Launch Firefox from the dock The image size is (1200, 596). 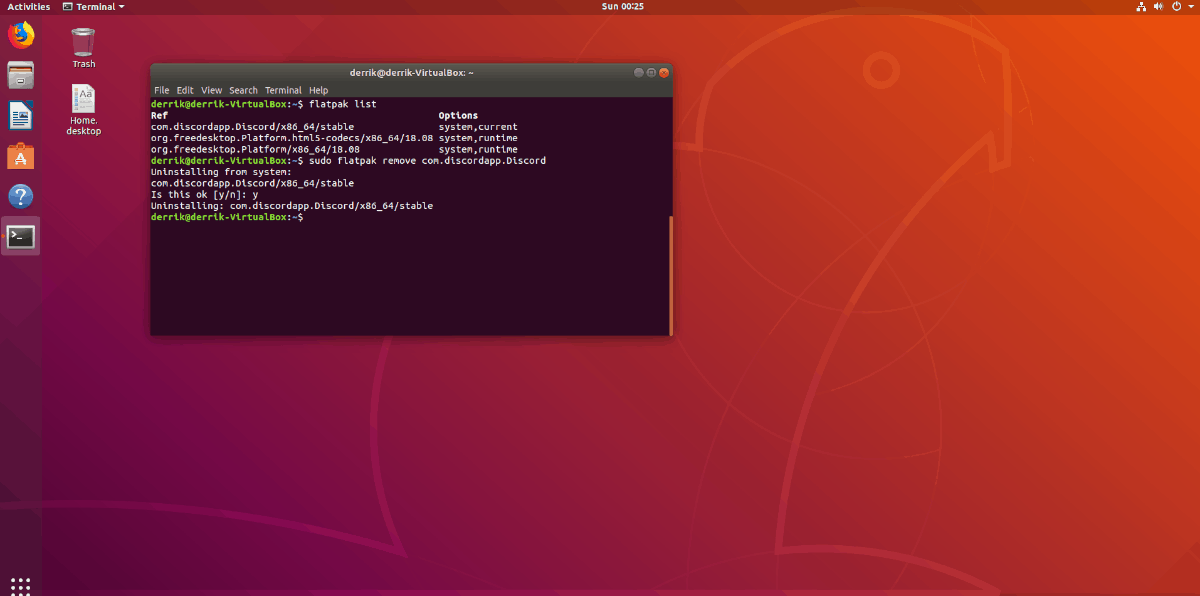pos(20,33)
